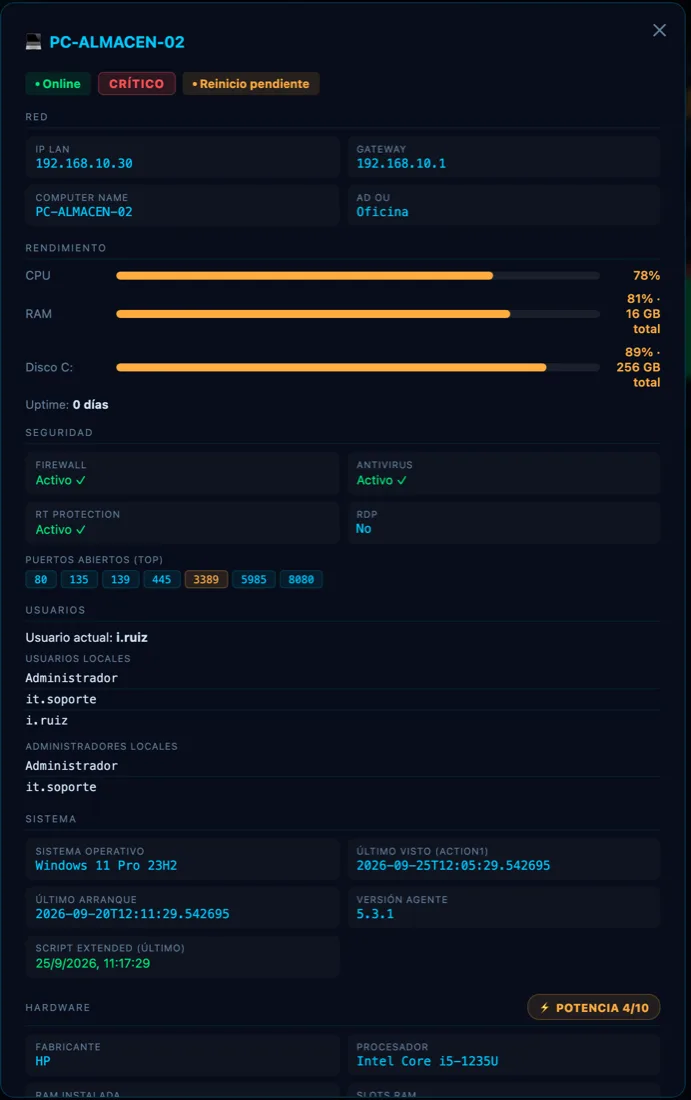
Task: Click Antivirus status Activo
Action: 382,481
